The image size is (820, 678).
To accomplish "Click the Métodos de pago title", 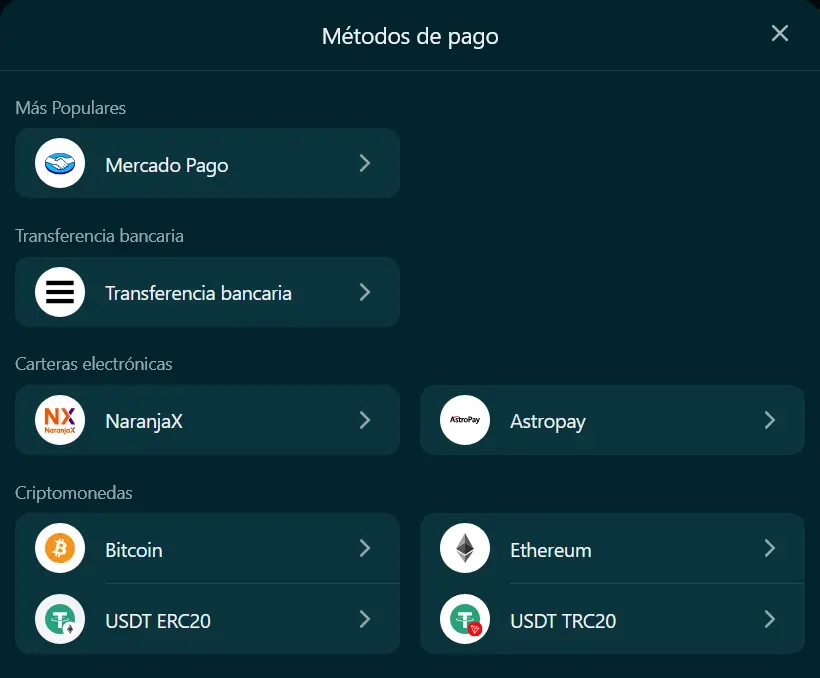I will click(410, 37).
